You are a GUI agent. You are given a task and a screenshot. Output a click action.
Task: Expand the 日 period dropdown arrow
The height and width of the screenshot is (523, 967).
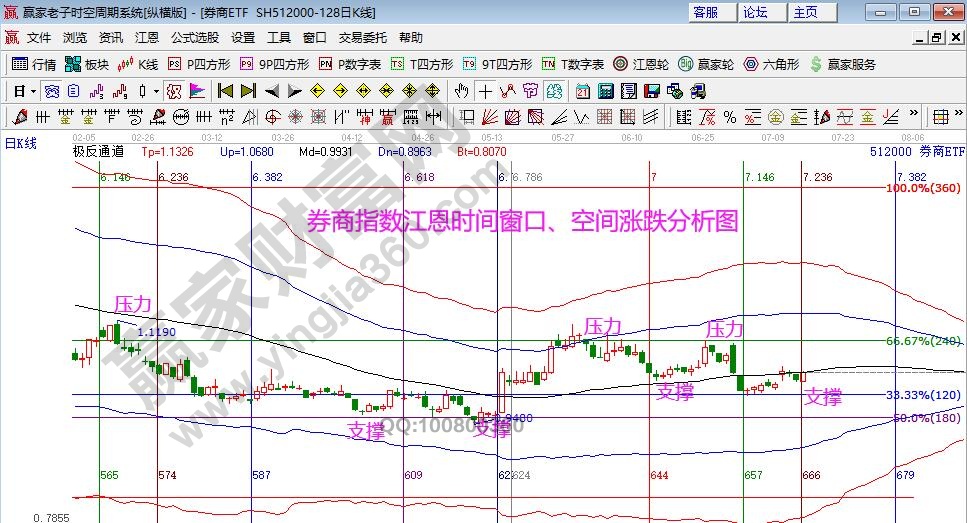click(33, 91)
